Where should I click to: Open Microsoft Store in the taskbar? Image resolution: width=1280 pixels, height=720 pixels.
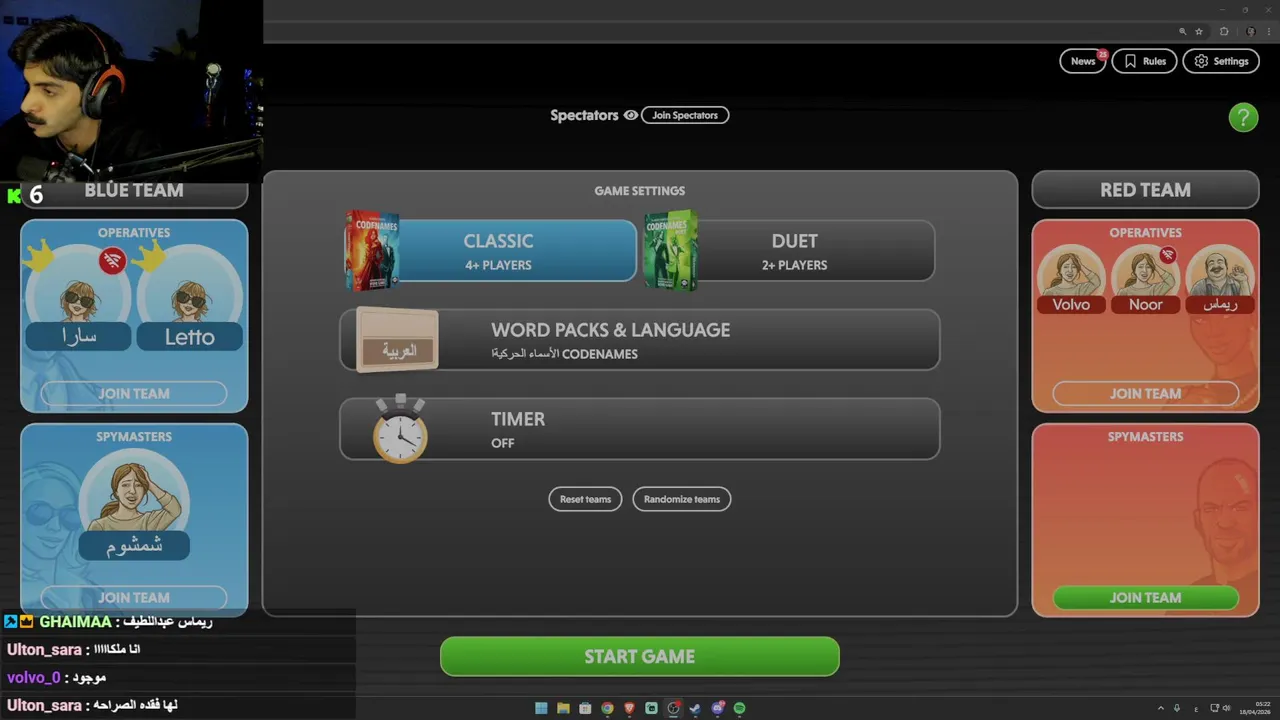585,708
